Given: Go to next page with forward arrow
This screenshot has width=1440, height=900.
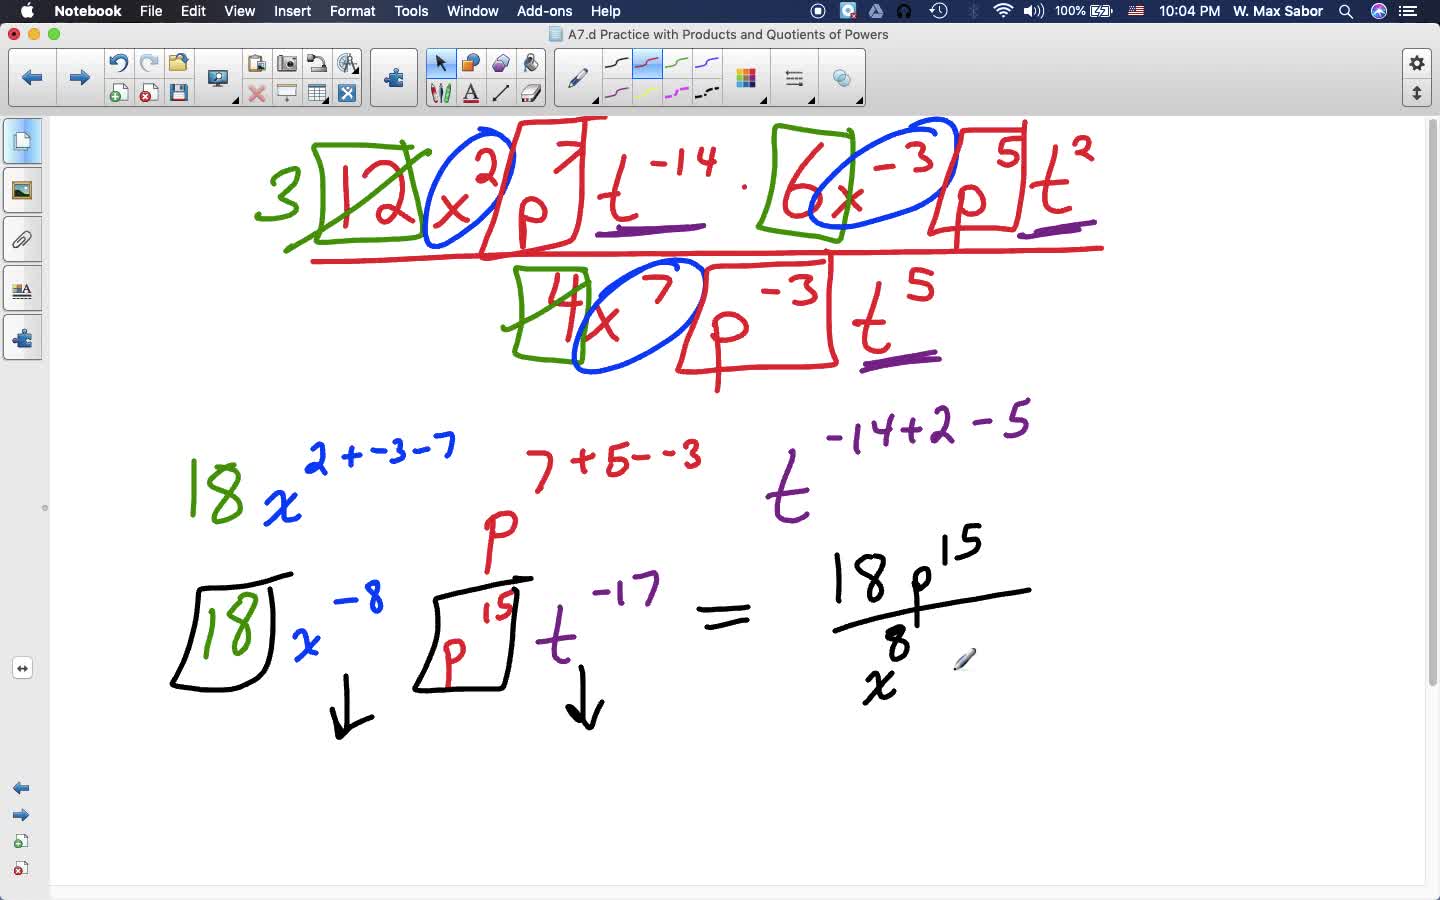Looking at the screenshot, I should point(79,77).
